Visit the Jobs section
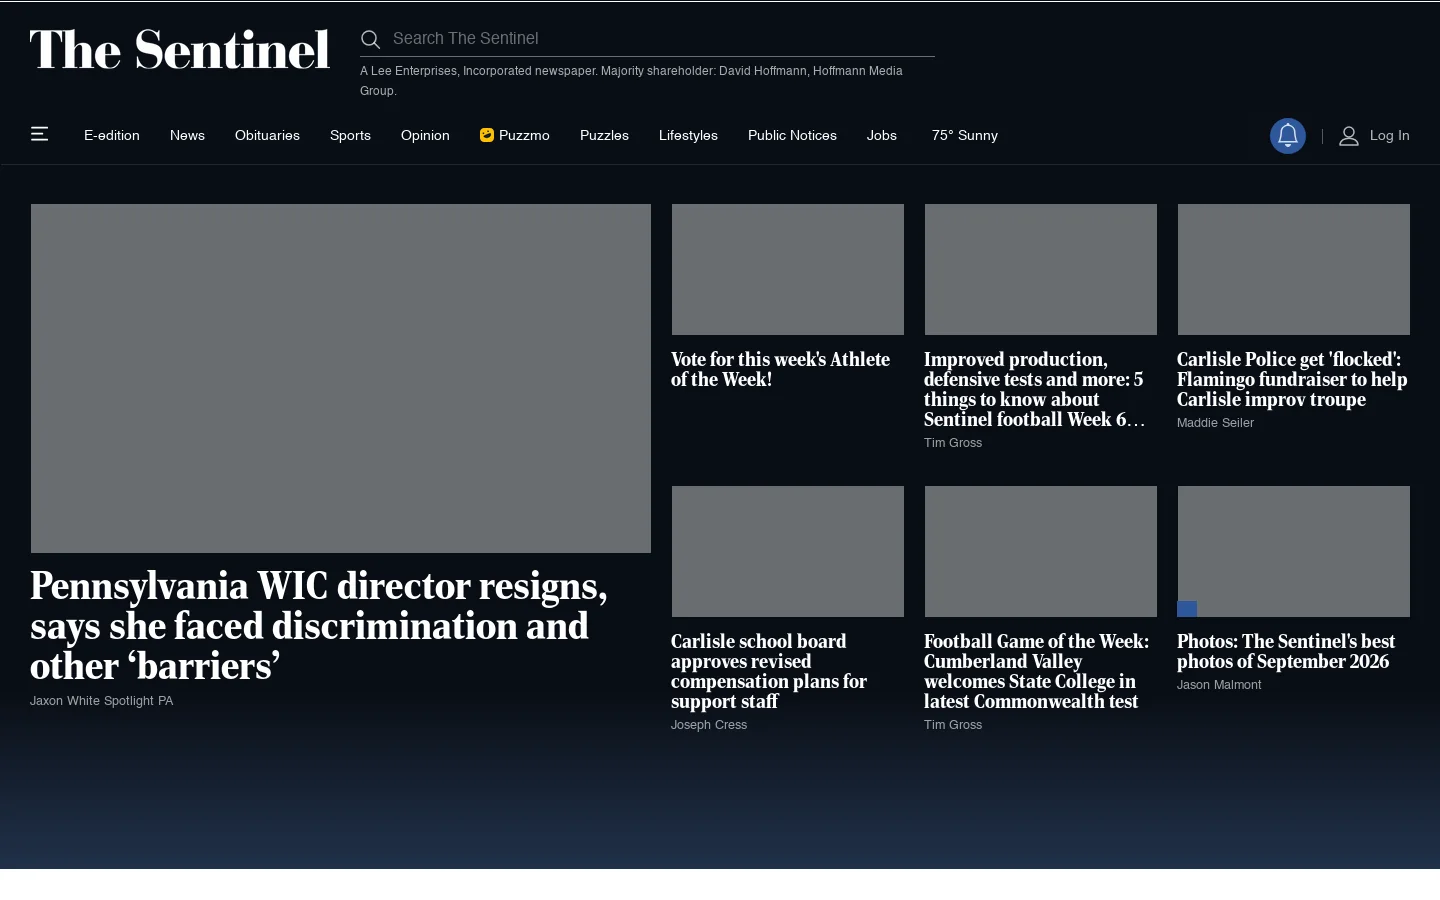1440x900 pixels. [882, 135]
